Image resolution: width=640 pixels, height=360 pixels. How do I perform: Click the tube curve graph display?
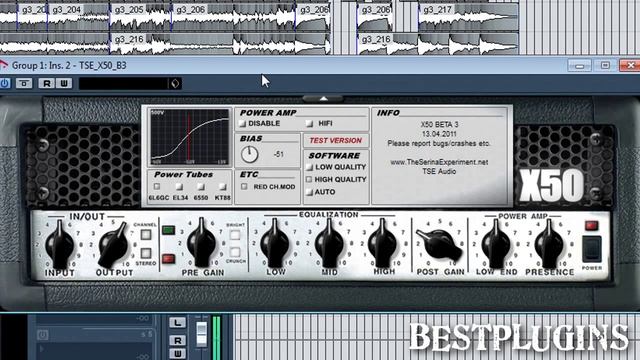(190, 137)
